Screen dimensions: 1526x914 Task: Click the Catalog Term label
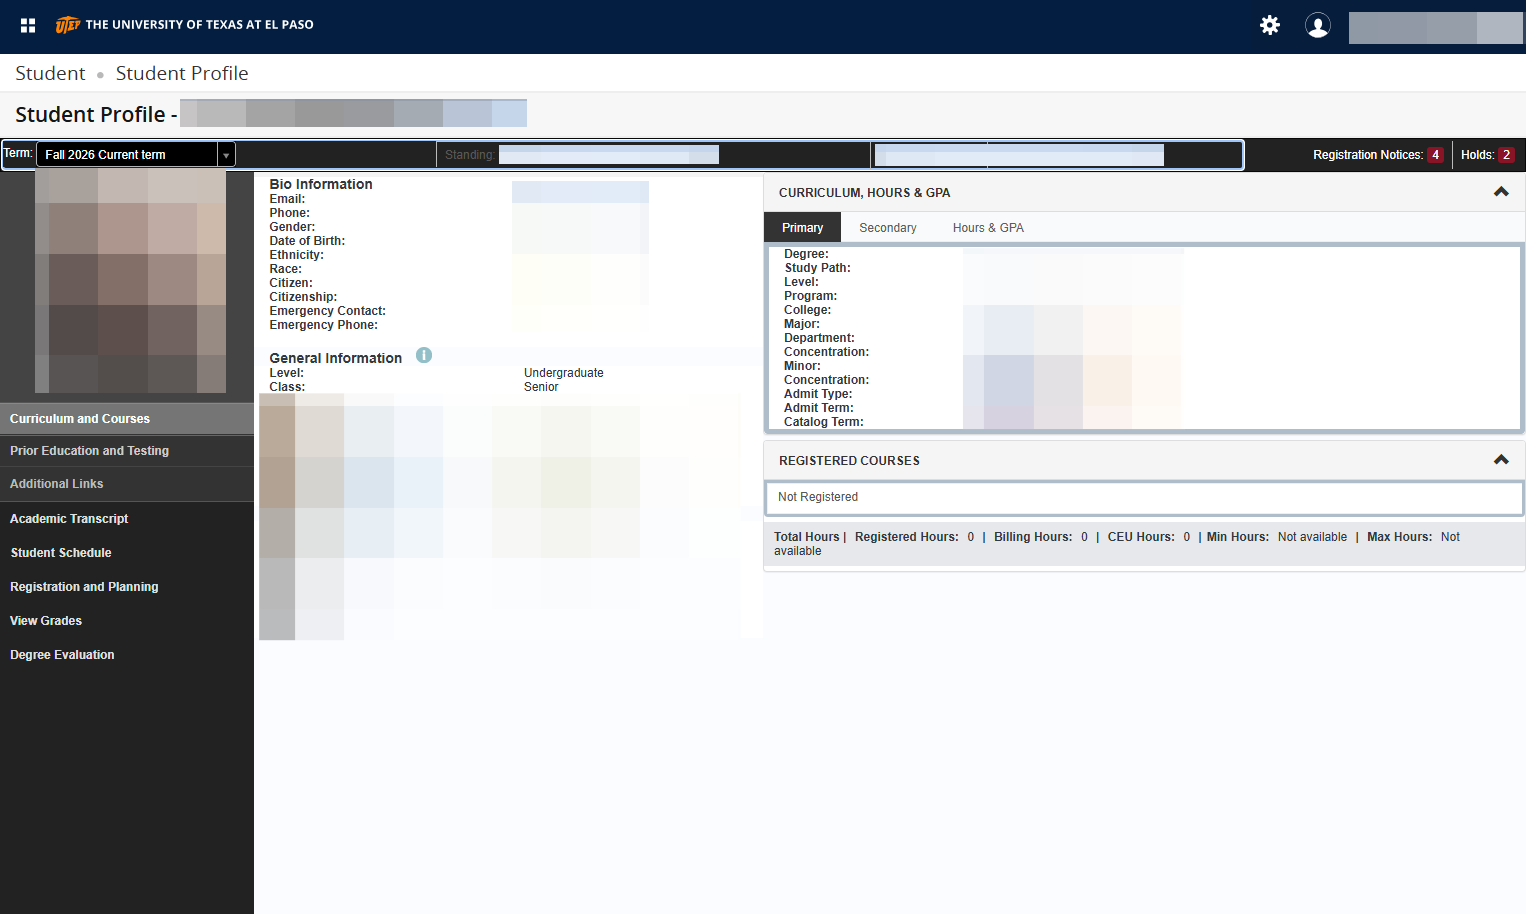point(824,422)
